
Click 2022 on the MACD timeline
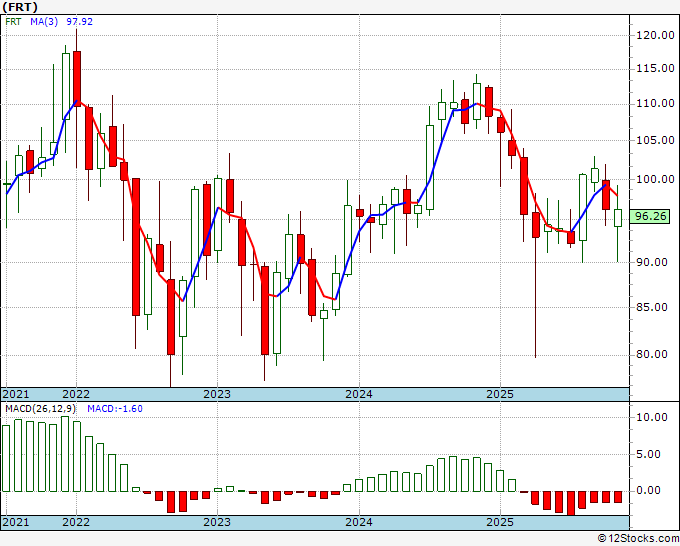point(76,522)
